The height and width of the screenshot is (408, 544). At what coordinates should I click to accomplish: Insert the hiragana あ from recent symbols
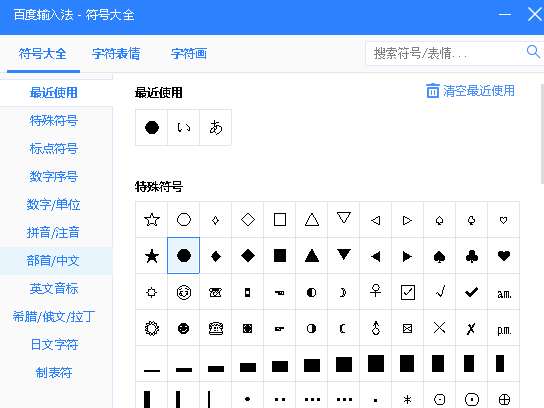click(x=215, y=127)
